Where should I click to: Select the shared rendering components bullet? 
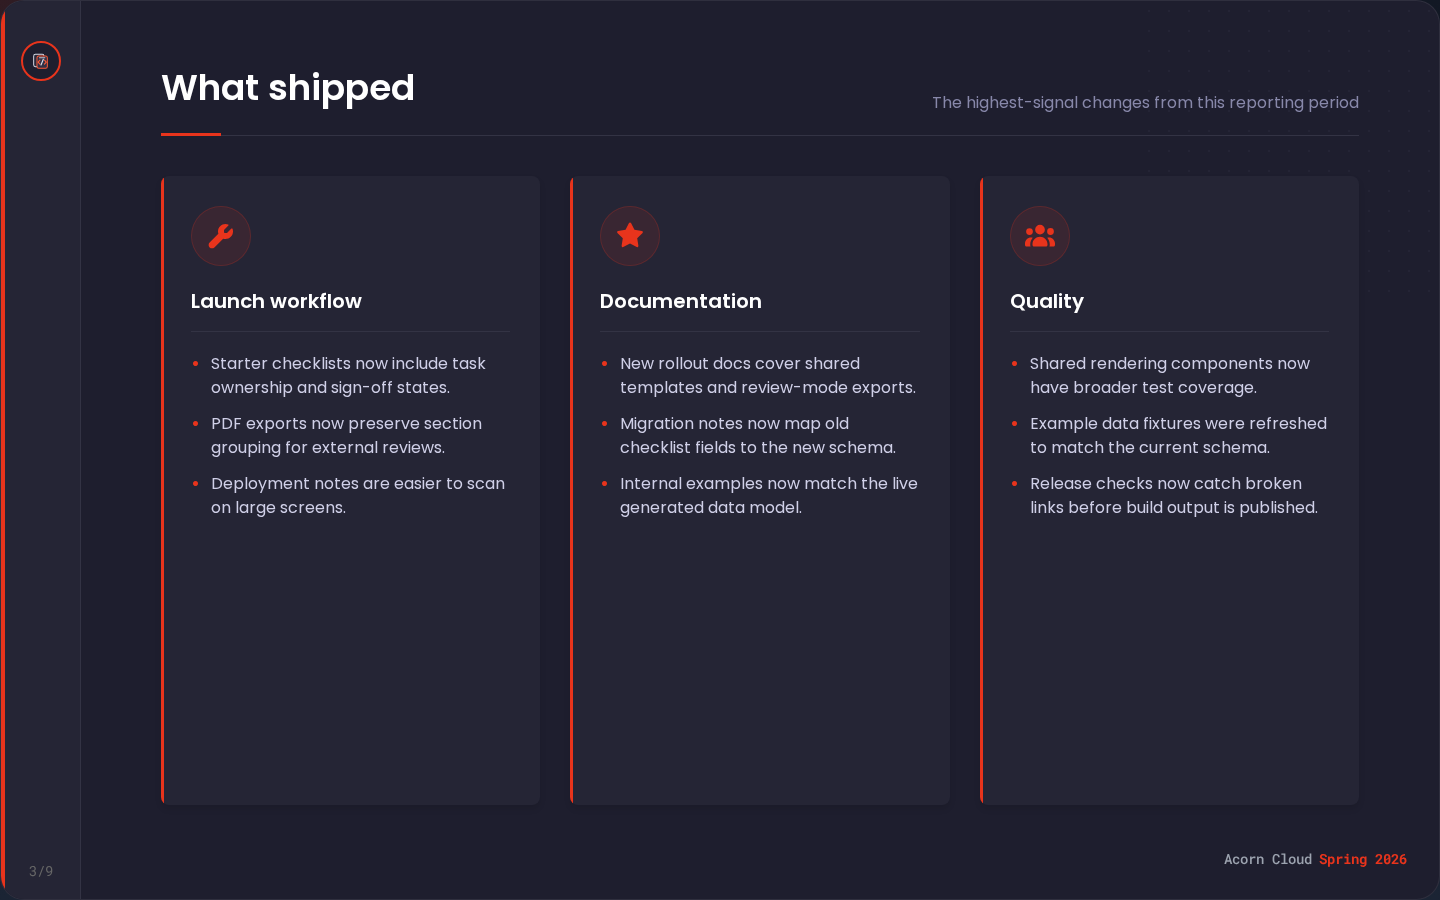tap(1169, 375)
